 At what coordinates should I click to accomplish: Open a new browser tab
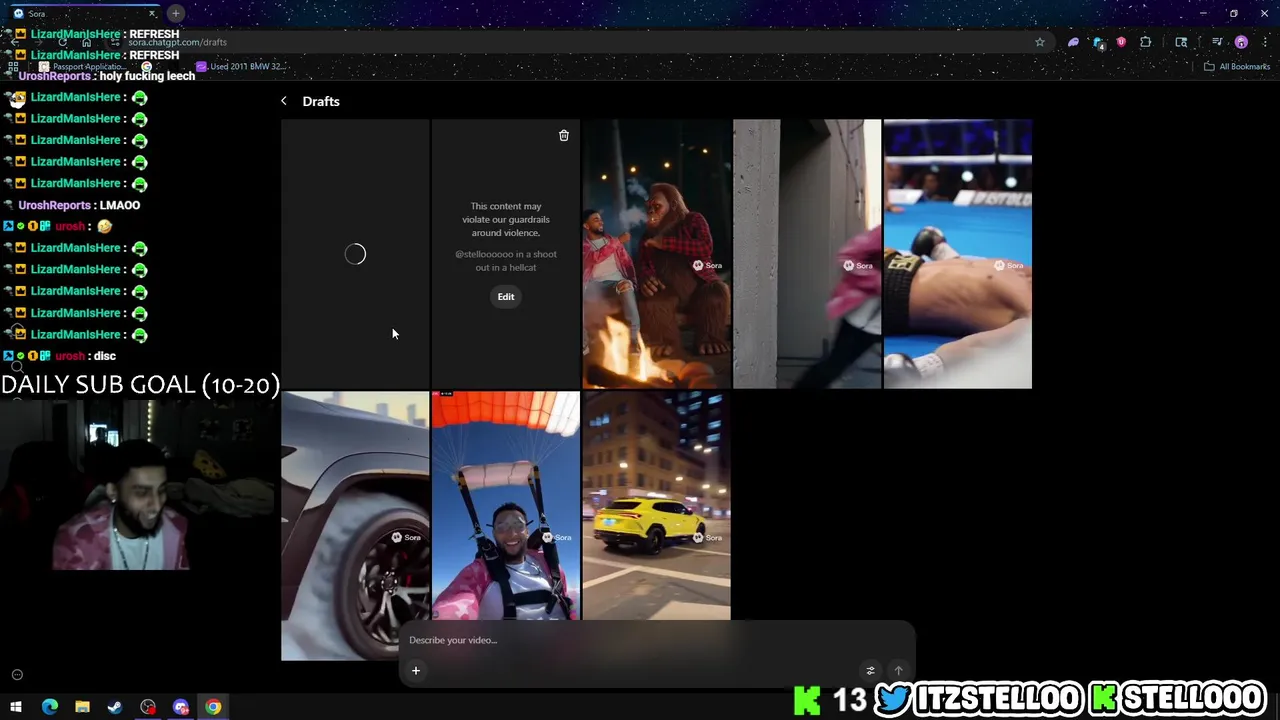coord(175,13)
